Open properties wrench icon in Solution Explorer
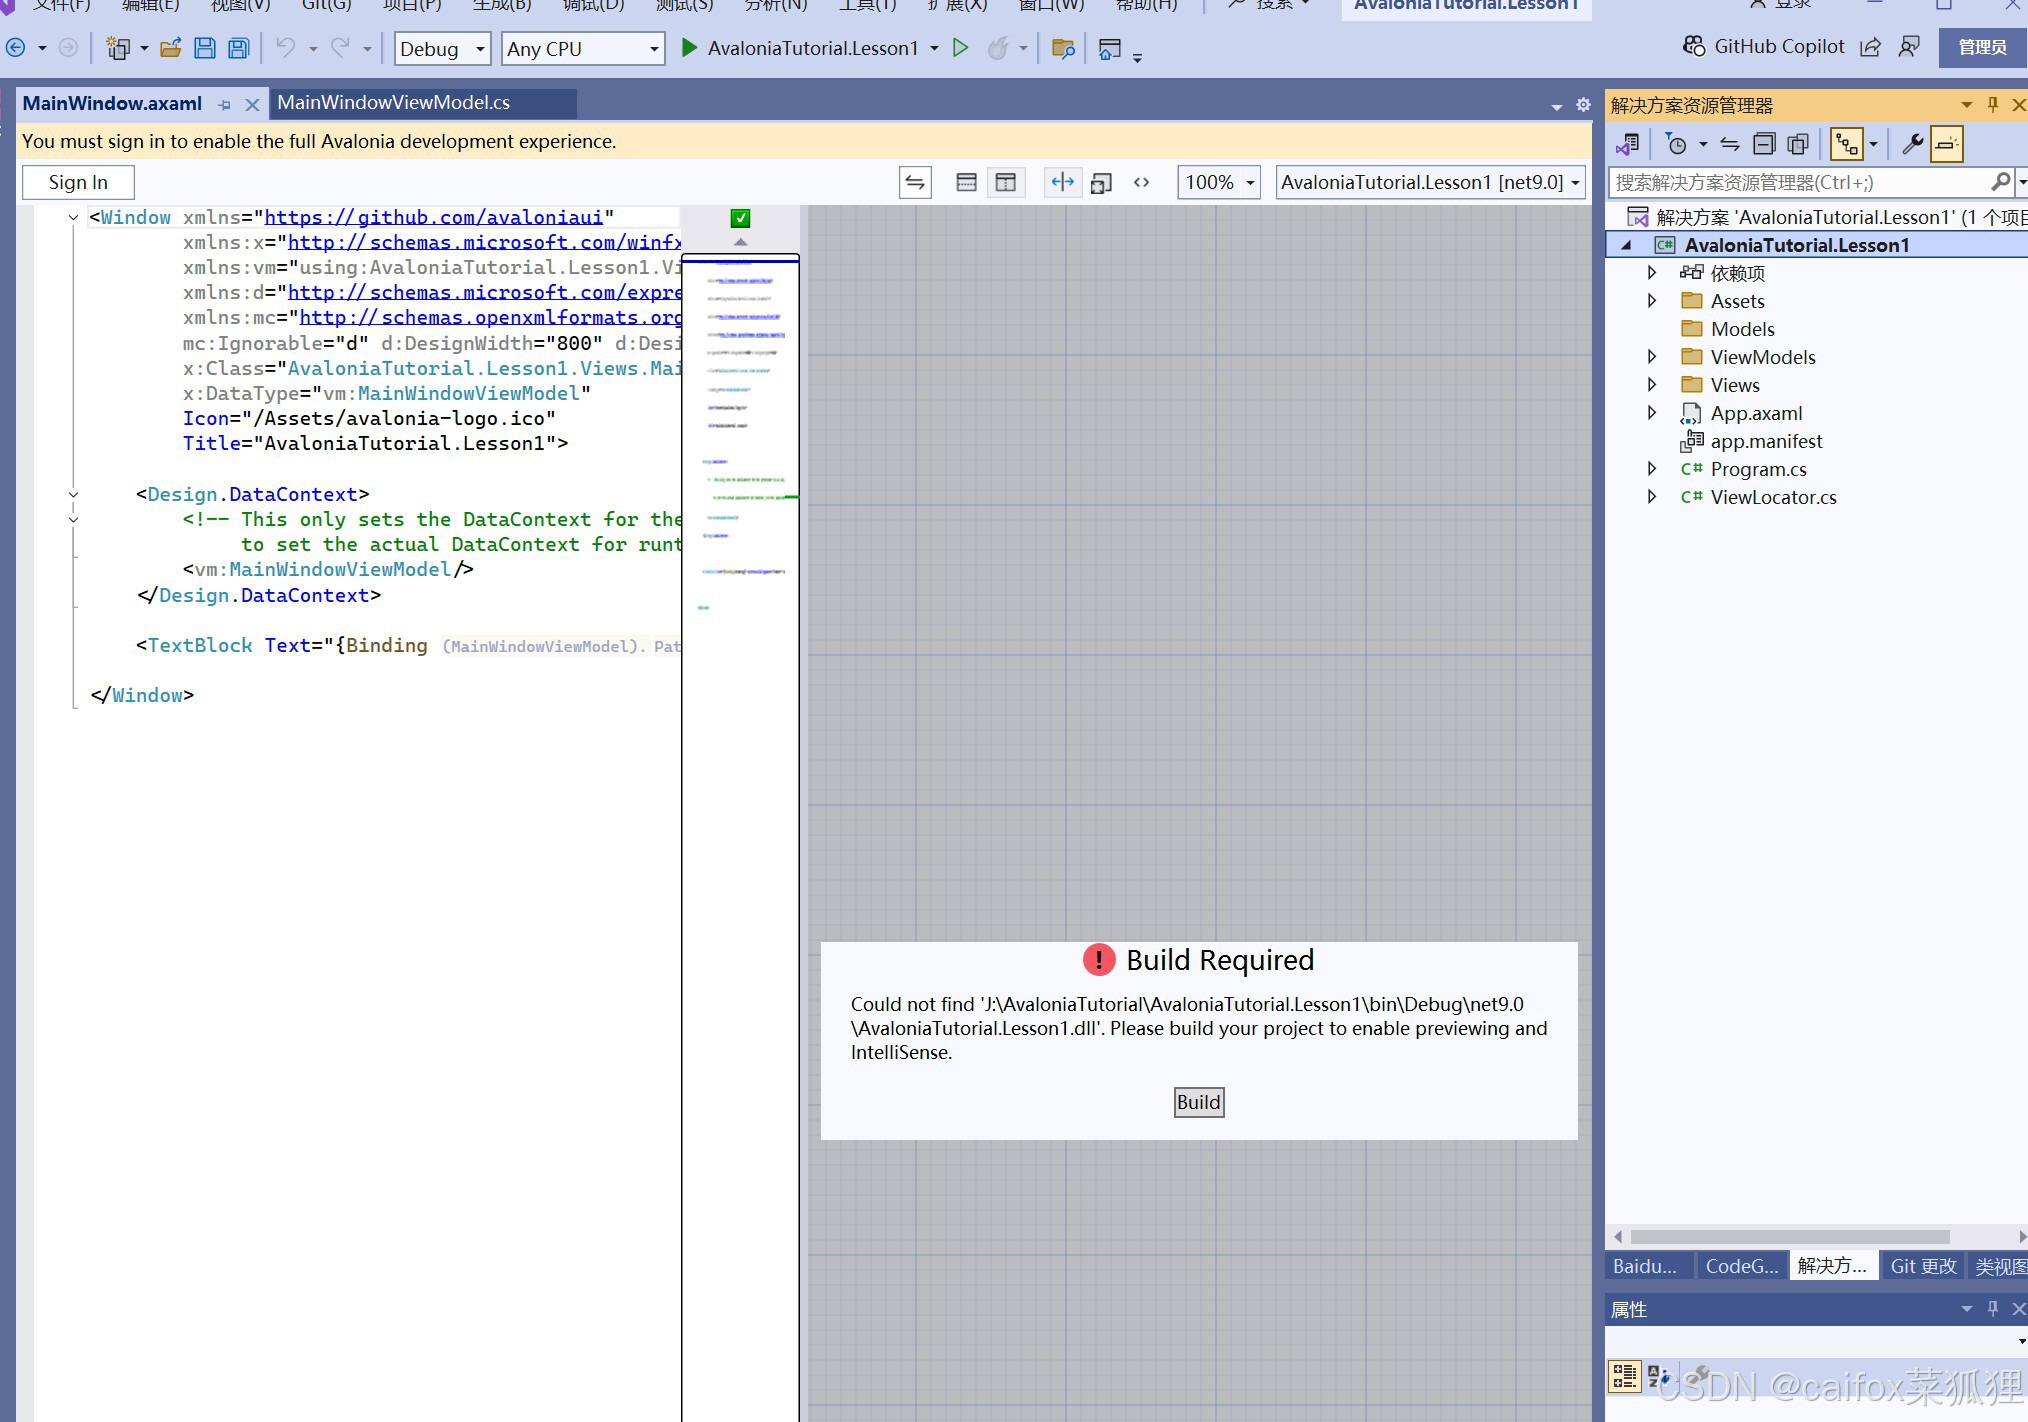This screenshot has height=1422, width=2028. pos(1912,144)
